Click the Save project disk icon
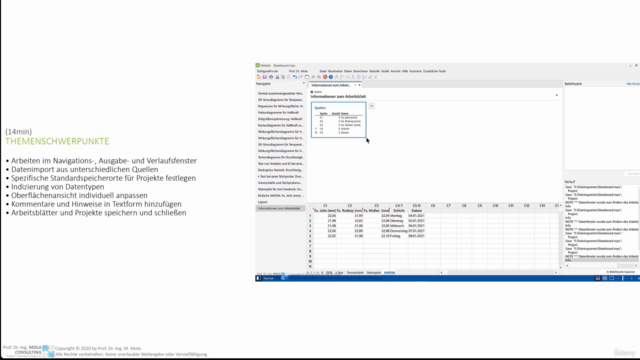 pos(264,77)
